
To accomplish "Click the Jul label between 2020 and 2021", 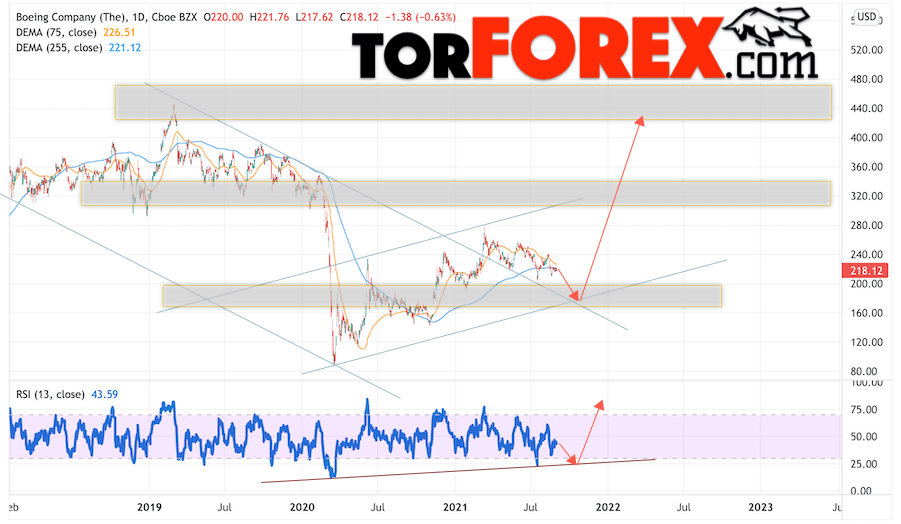I will tap(378, 507).
